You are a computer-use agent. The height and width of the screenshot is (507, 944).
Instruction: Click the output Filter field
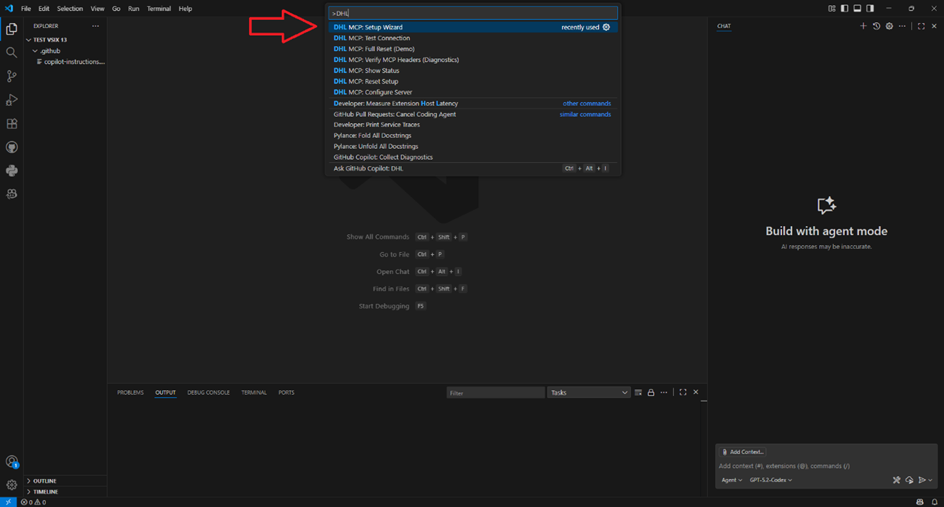pos(495,393)
